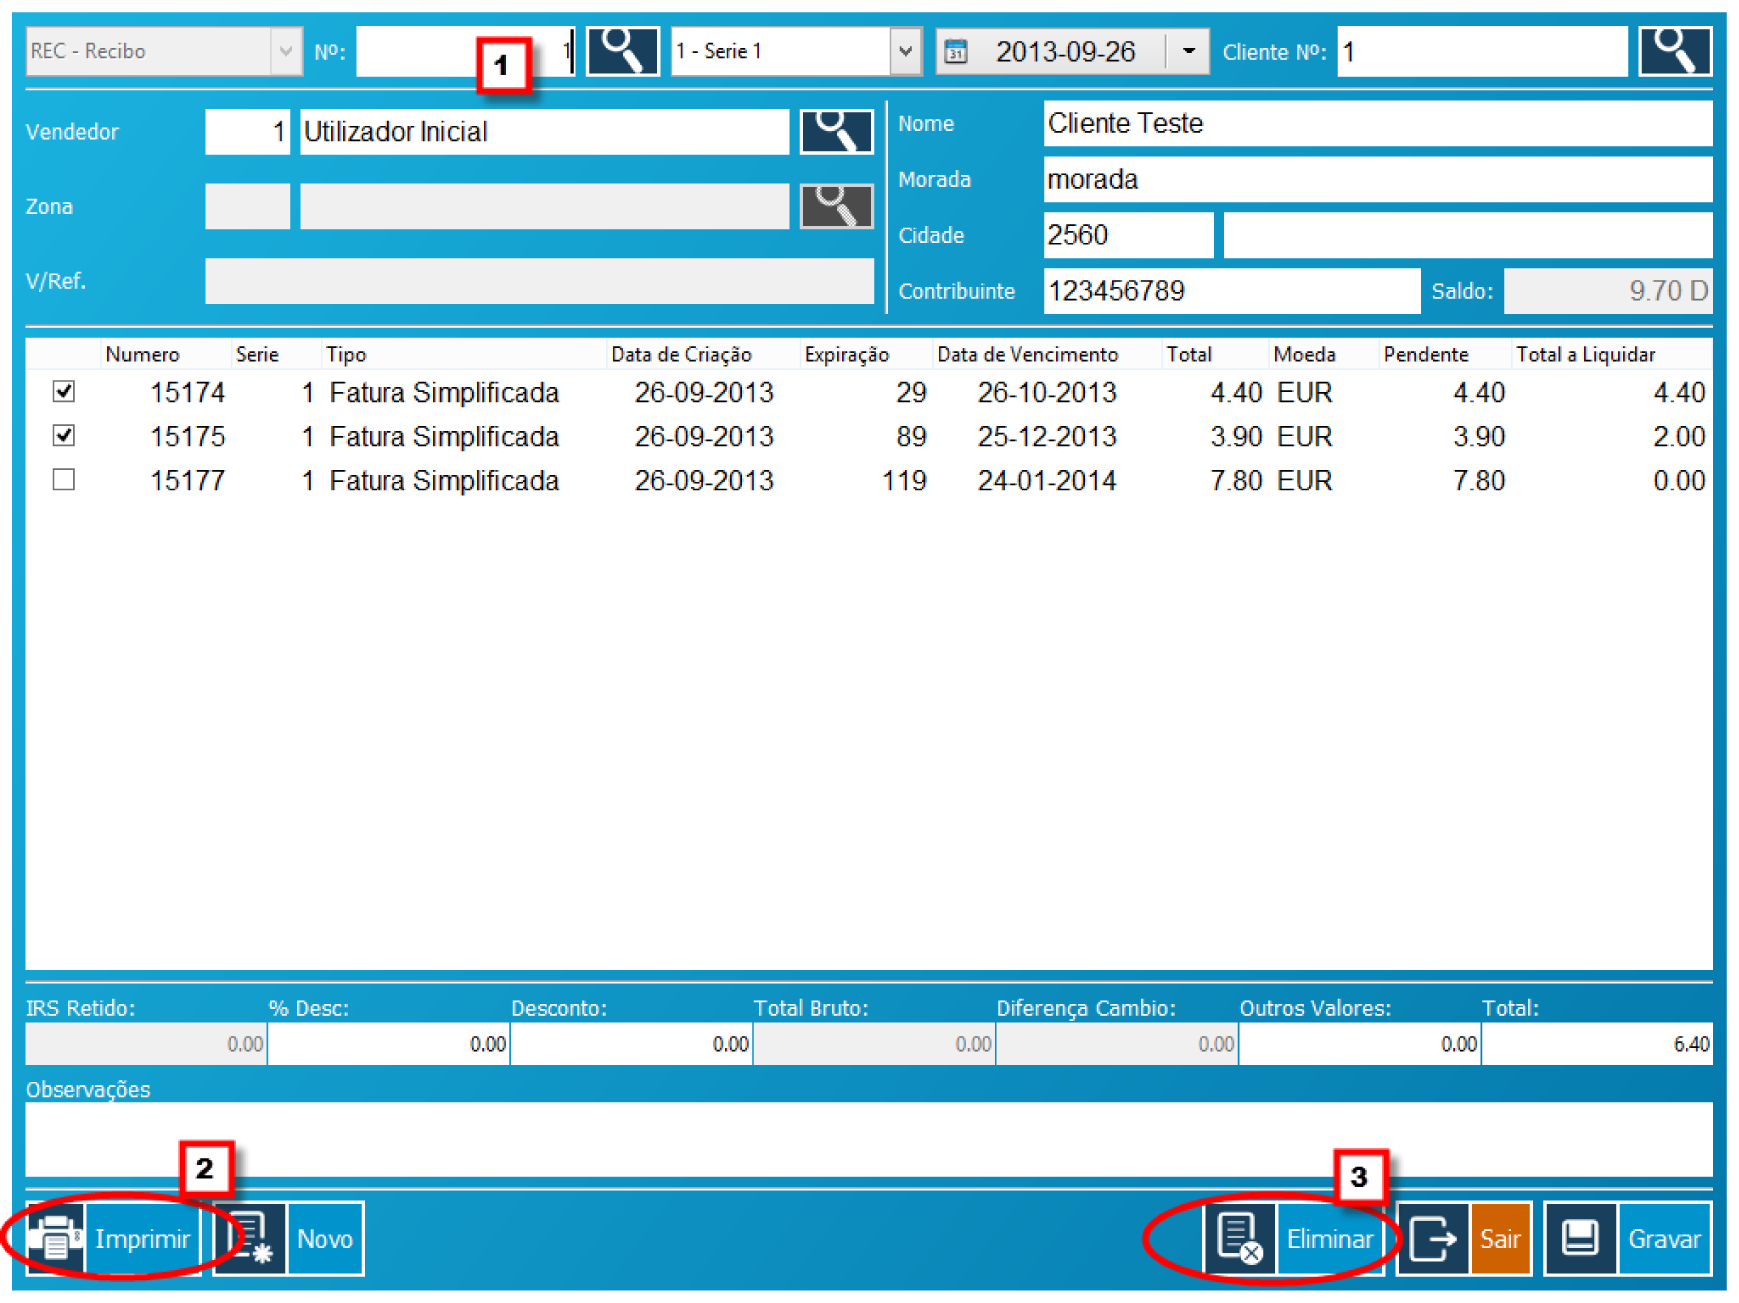Viewport: 1739px width, 1303px height.
Task: Click the search icon next to document number
Action: click(621, 51)
